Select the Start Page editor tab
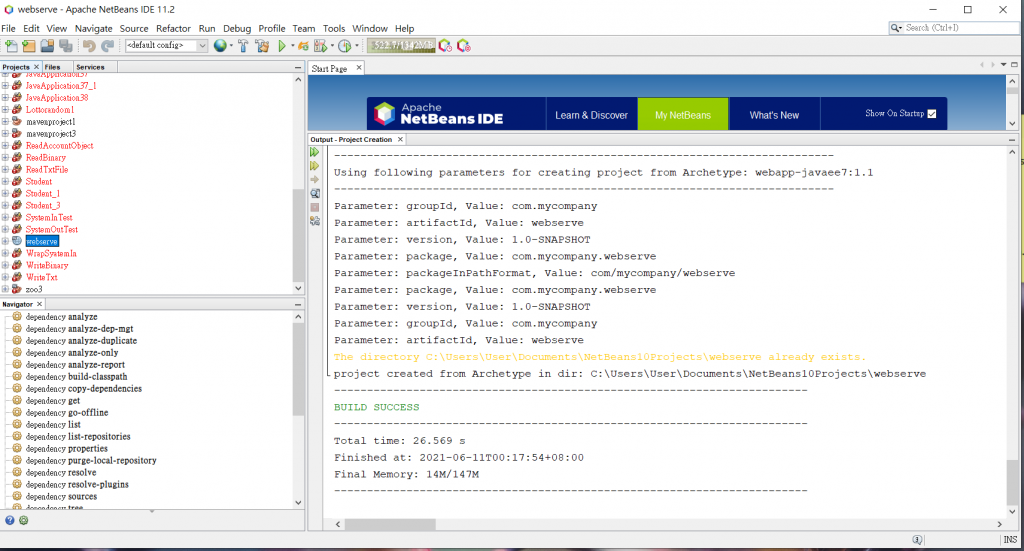 [329, 69]
